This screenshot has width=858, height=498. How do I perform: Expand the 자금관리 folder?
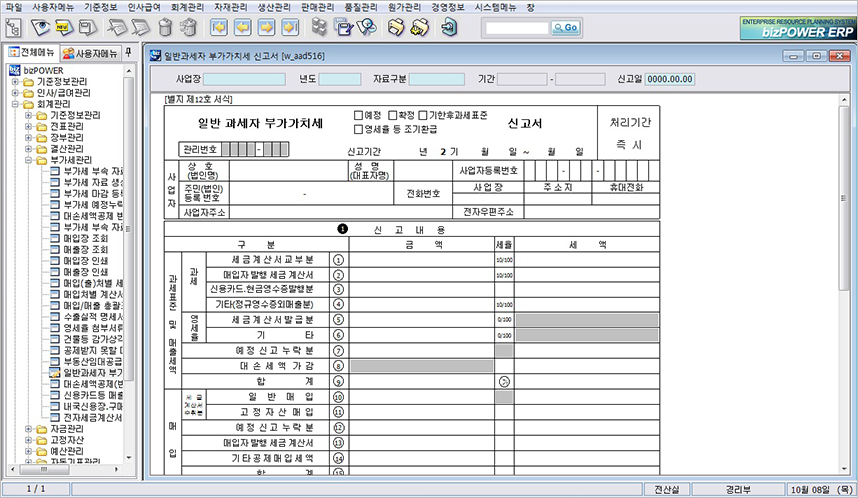28,428
